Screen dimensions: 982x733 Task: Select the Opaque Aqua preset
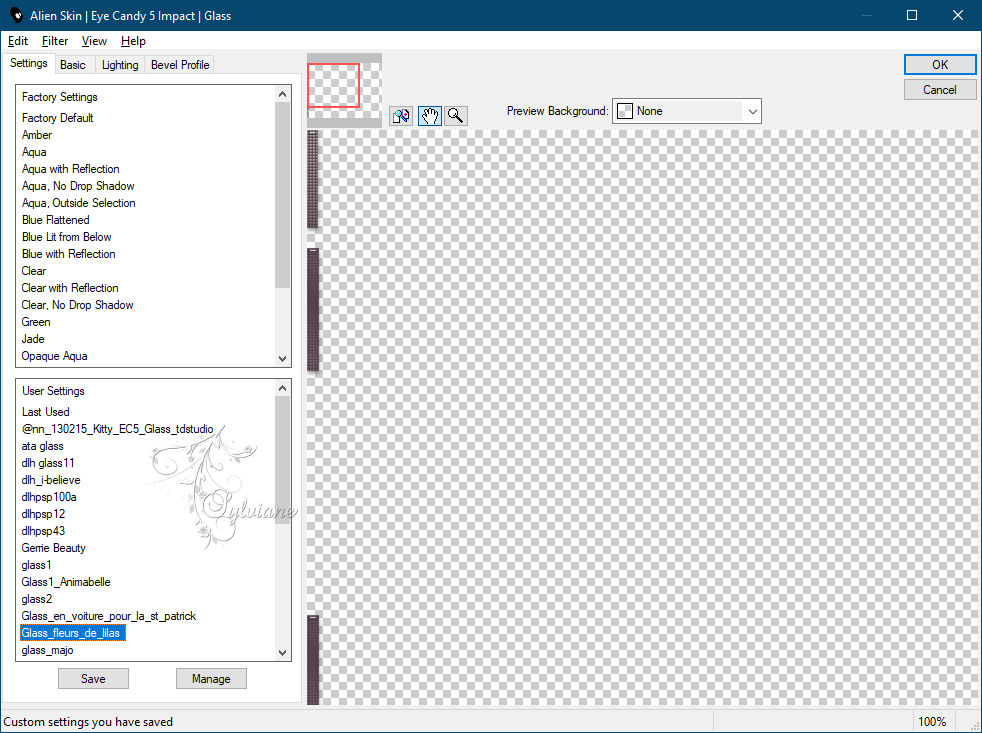pyautogui.click(x=54, y=355)
